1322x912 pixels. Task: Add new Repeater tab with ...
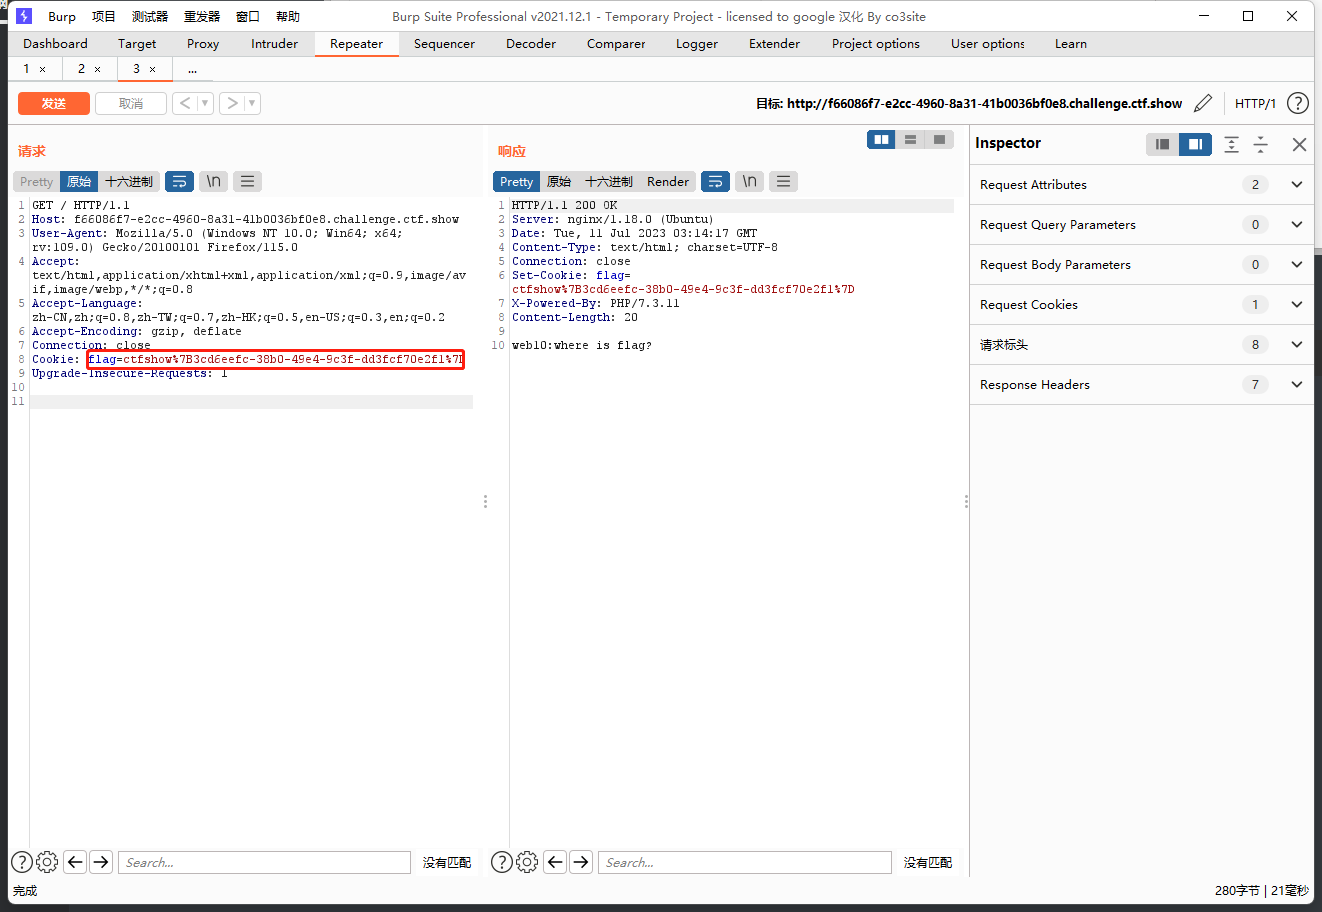tap(192, 69)
